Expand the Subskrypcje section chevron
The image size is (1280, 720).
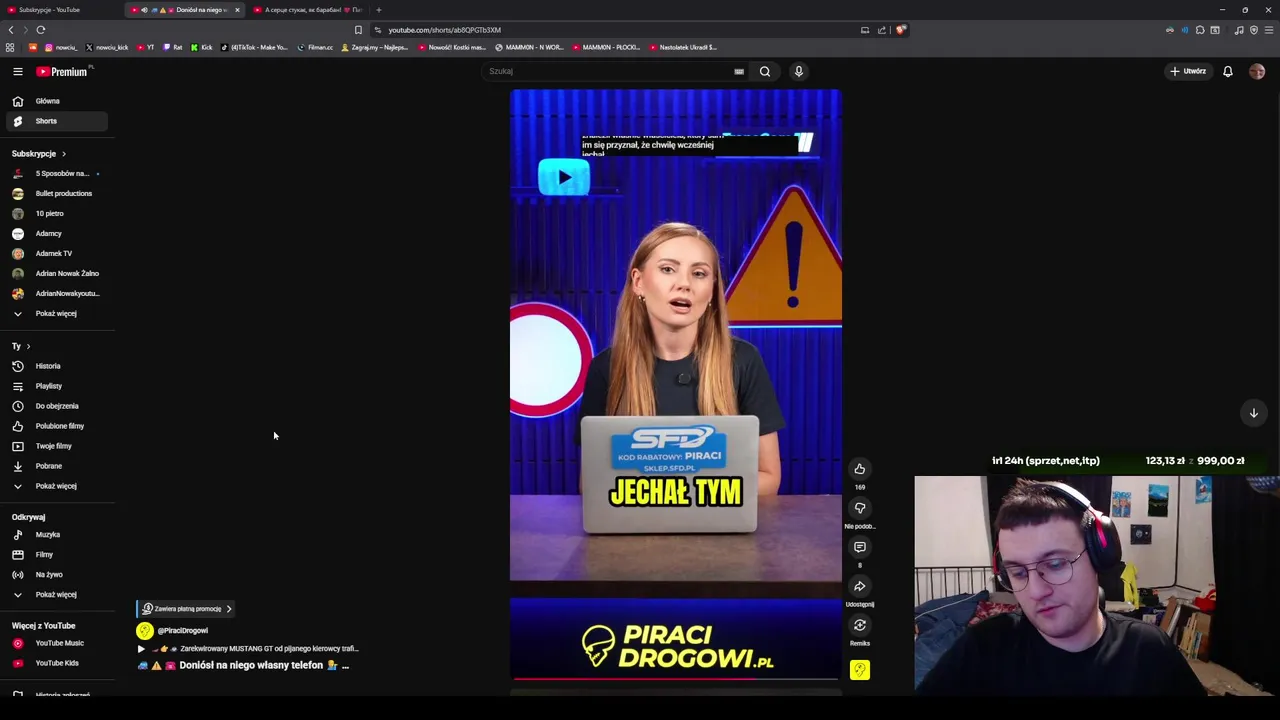[63, 154]
